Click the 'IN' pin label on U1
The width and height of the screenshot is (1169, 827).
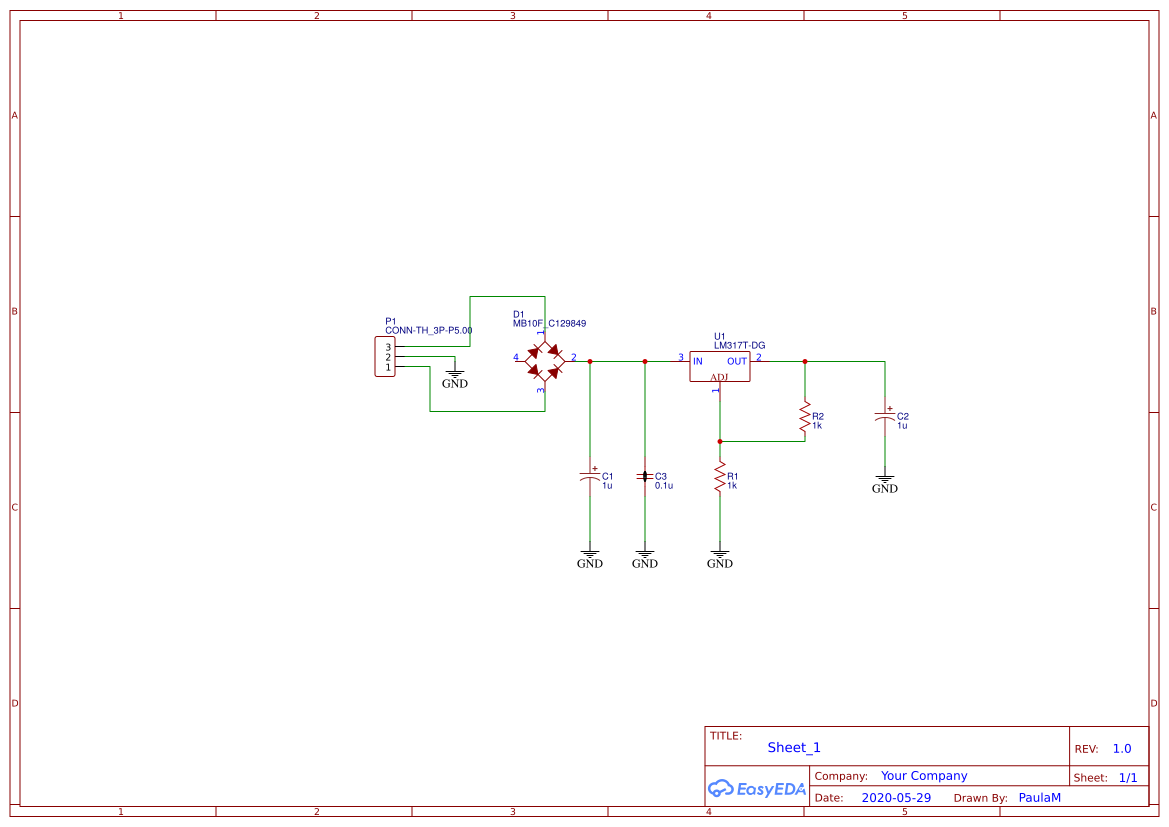pyautogui.click(x=698, y=361)
